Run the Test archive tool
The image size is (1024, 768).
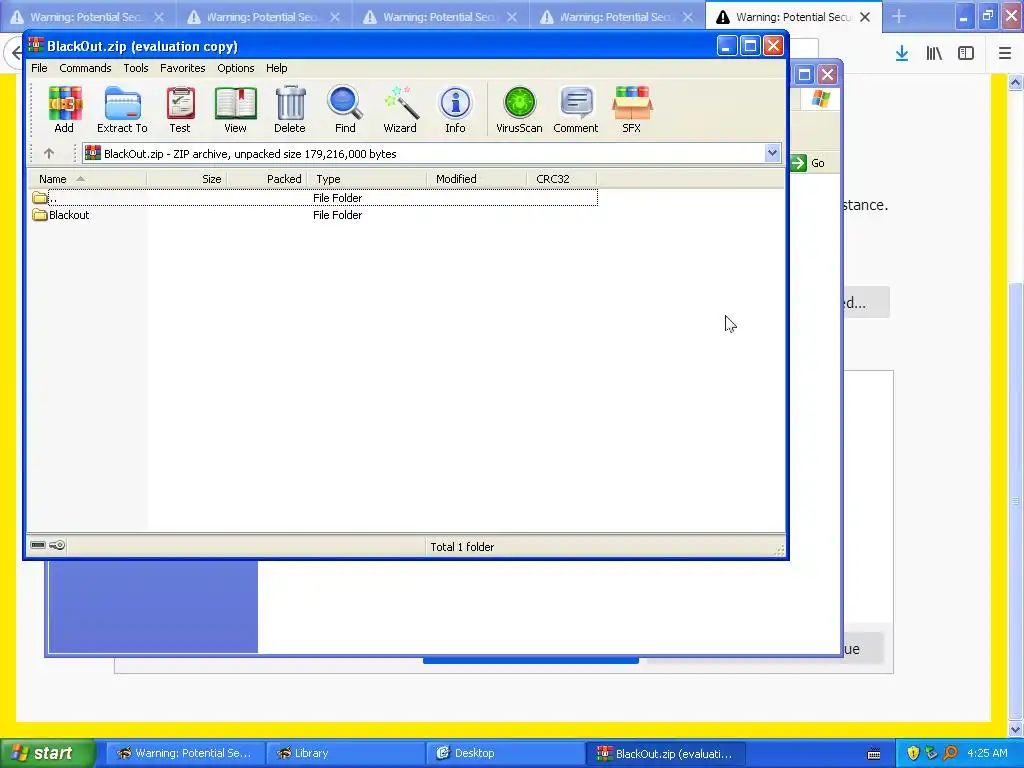click(180, 109)
